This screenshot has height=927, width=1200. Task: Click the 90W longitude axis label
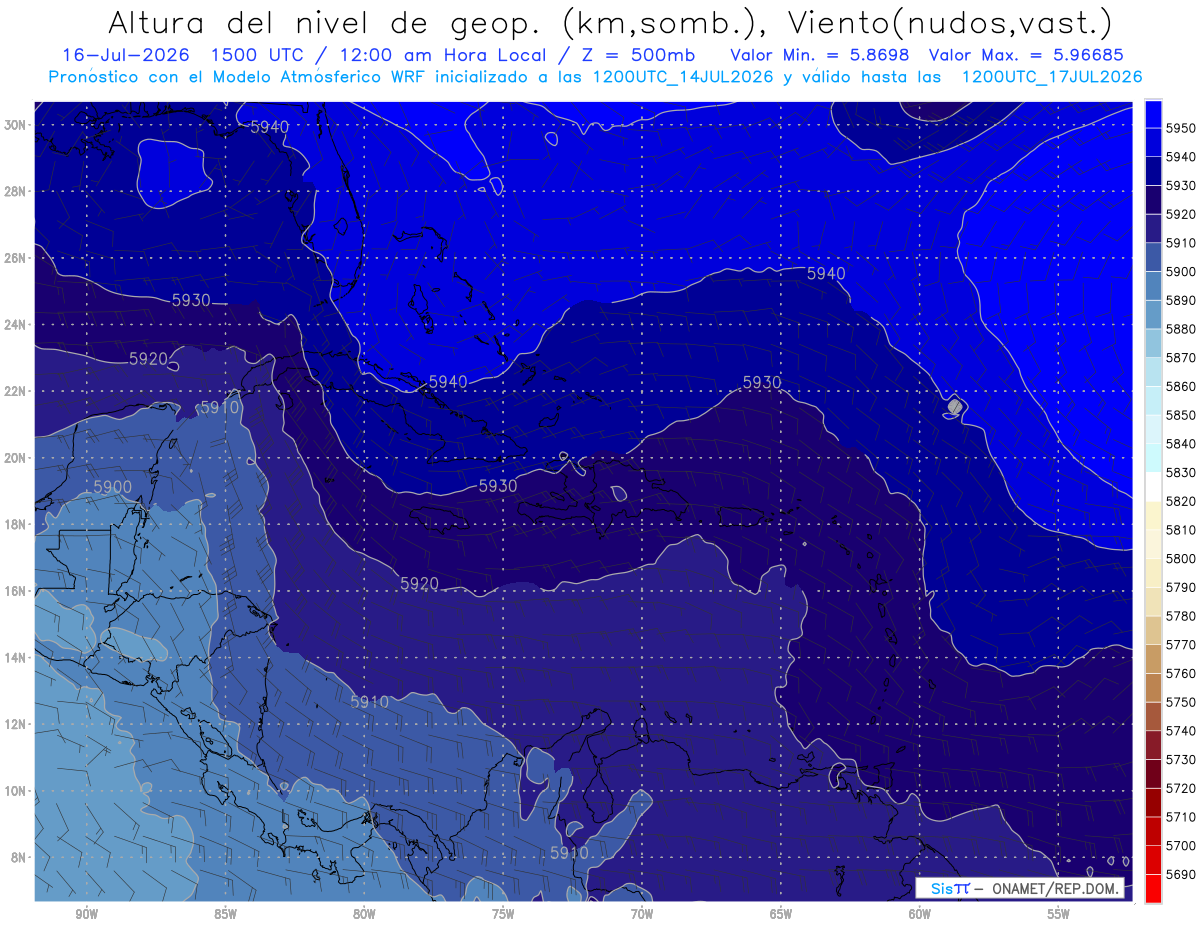(x=86, y=914)
